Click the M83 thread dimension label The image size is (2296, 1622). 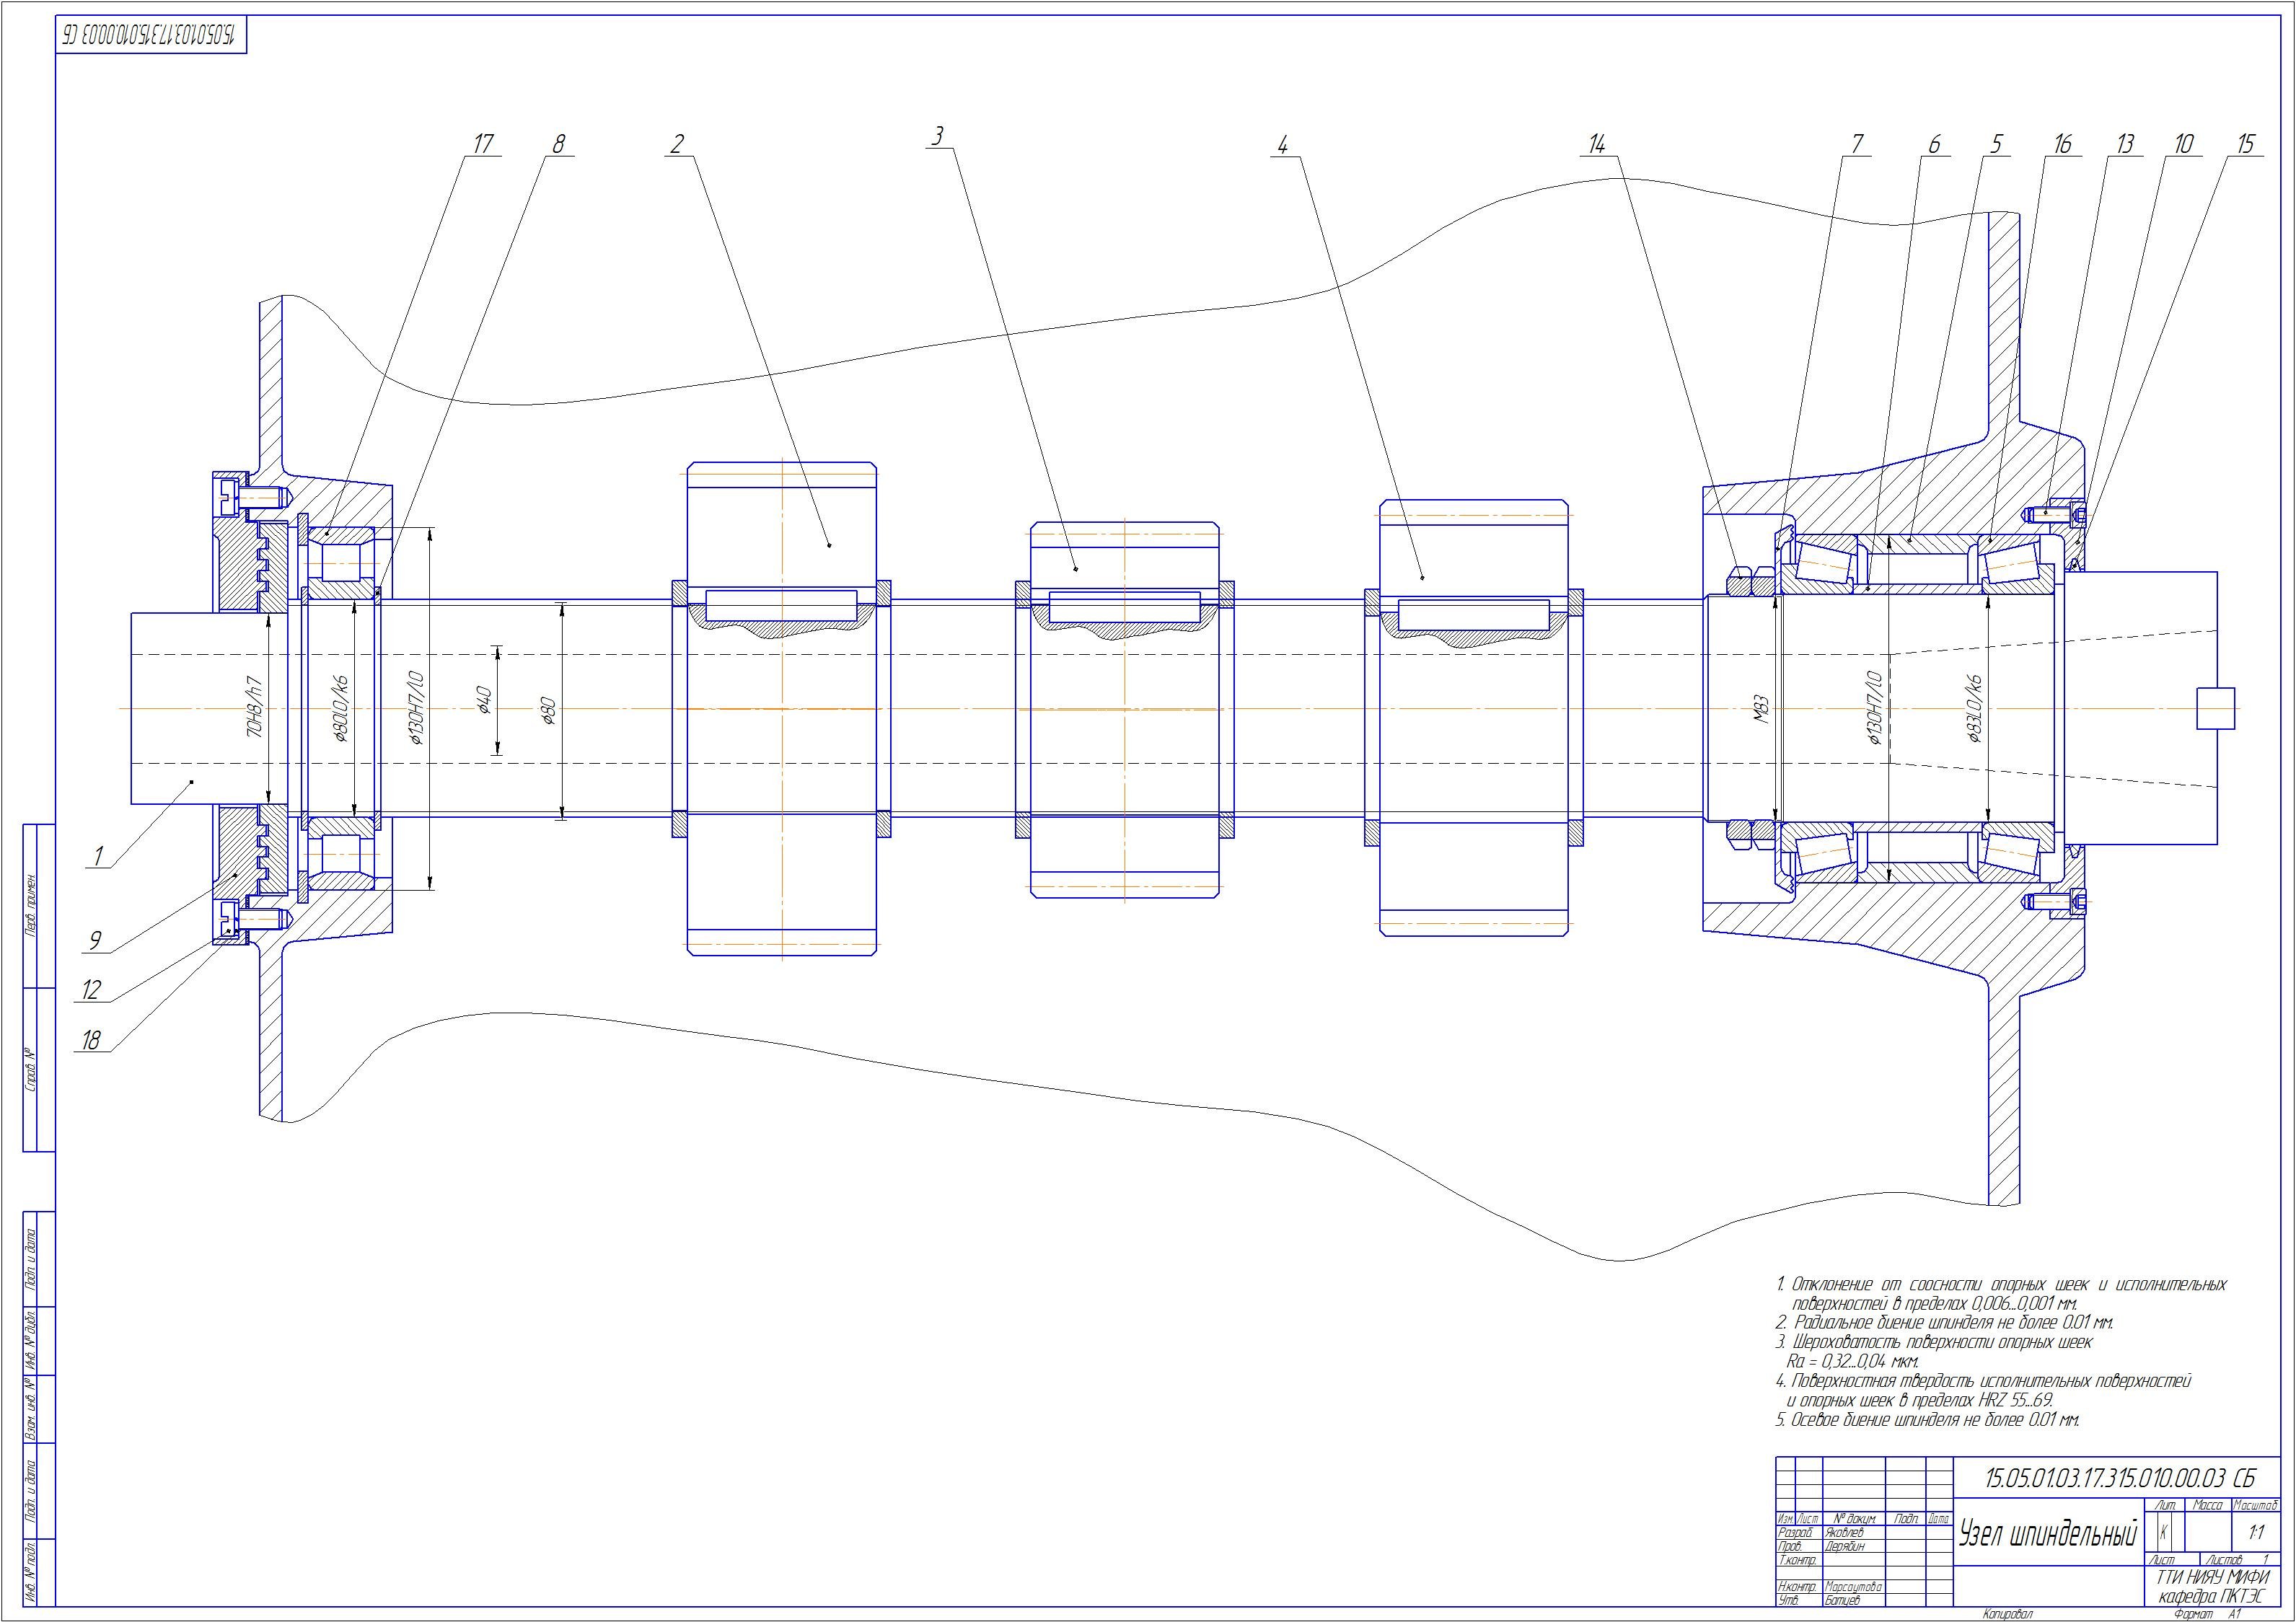point(1762,708)
